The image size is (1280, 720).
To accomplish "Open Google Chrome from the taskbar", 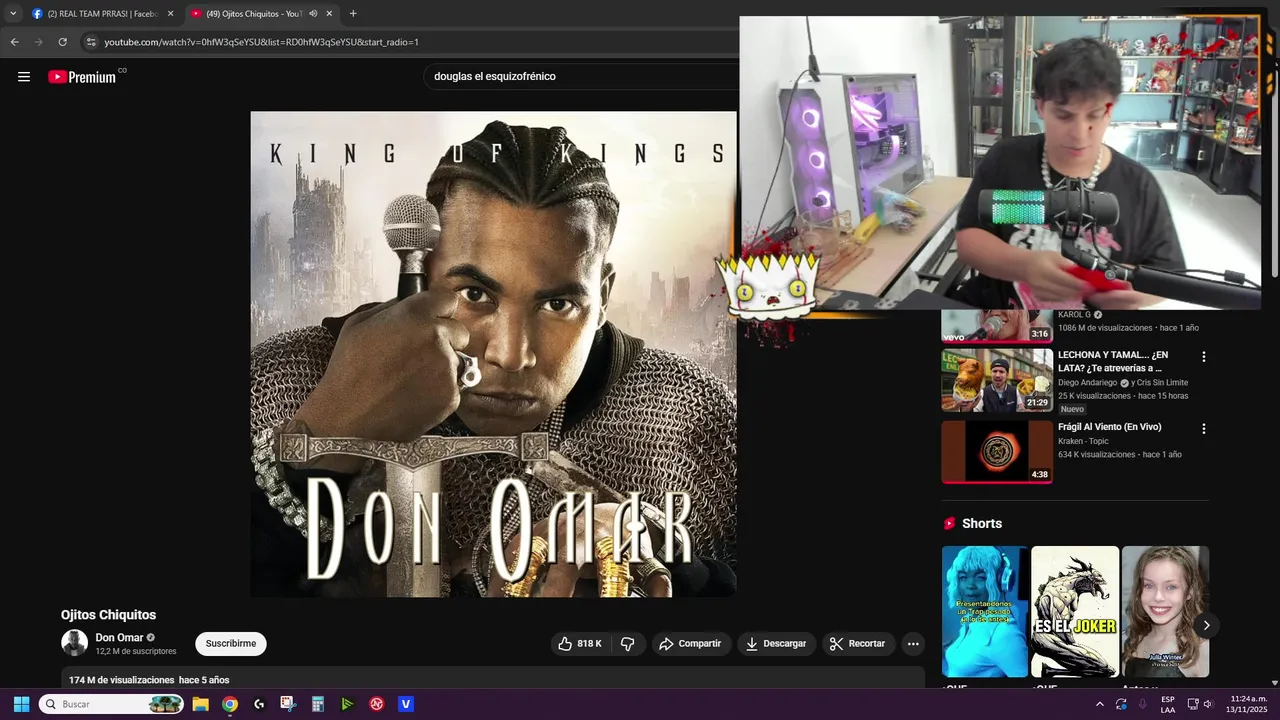I will click(x=230, y=704).
